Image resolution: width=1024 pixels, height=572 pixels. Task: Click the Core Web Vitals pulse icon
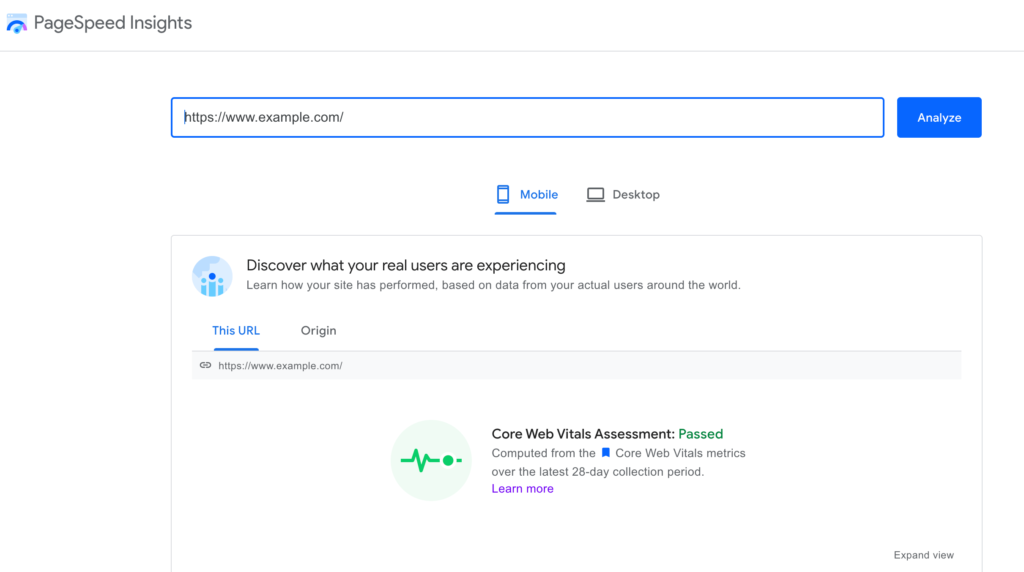(431, 460)
